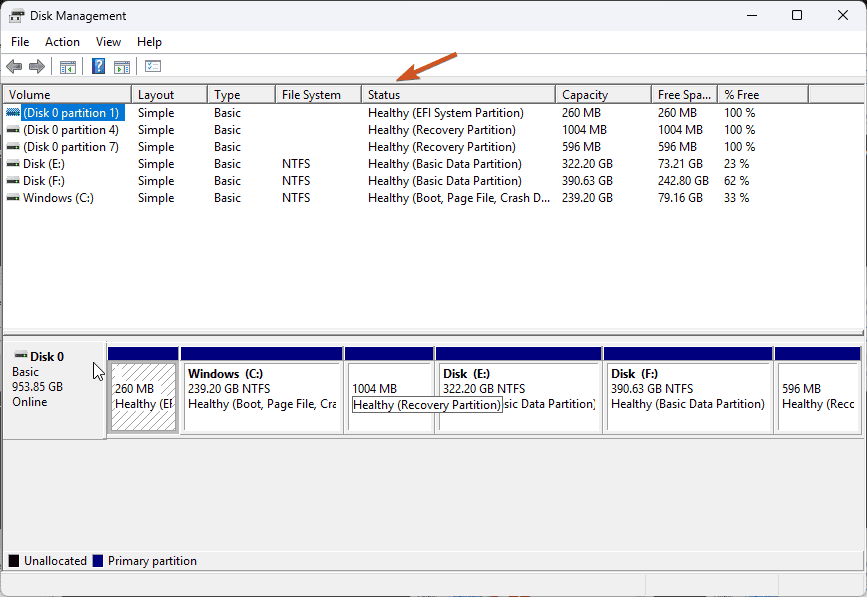Screen dimensions: 867x597
Task: Click the 'Primary partition' legend label
Action: point(152,561)
